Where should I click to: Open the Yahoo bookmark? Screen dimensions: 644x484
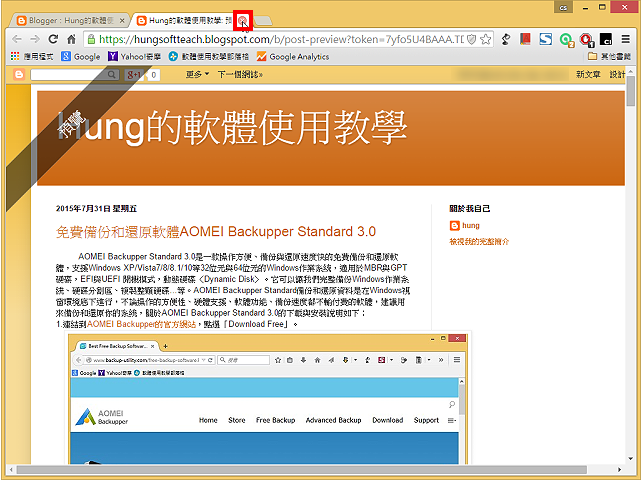coord(134,56)
